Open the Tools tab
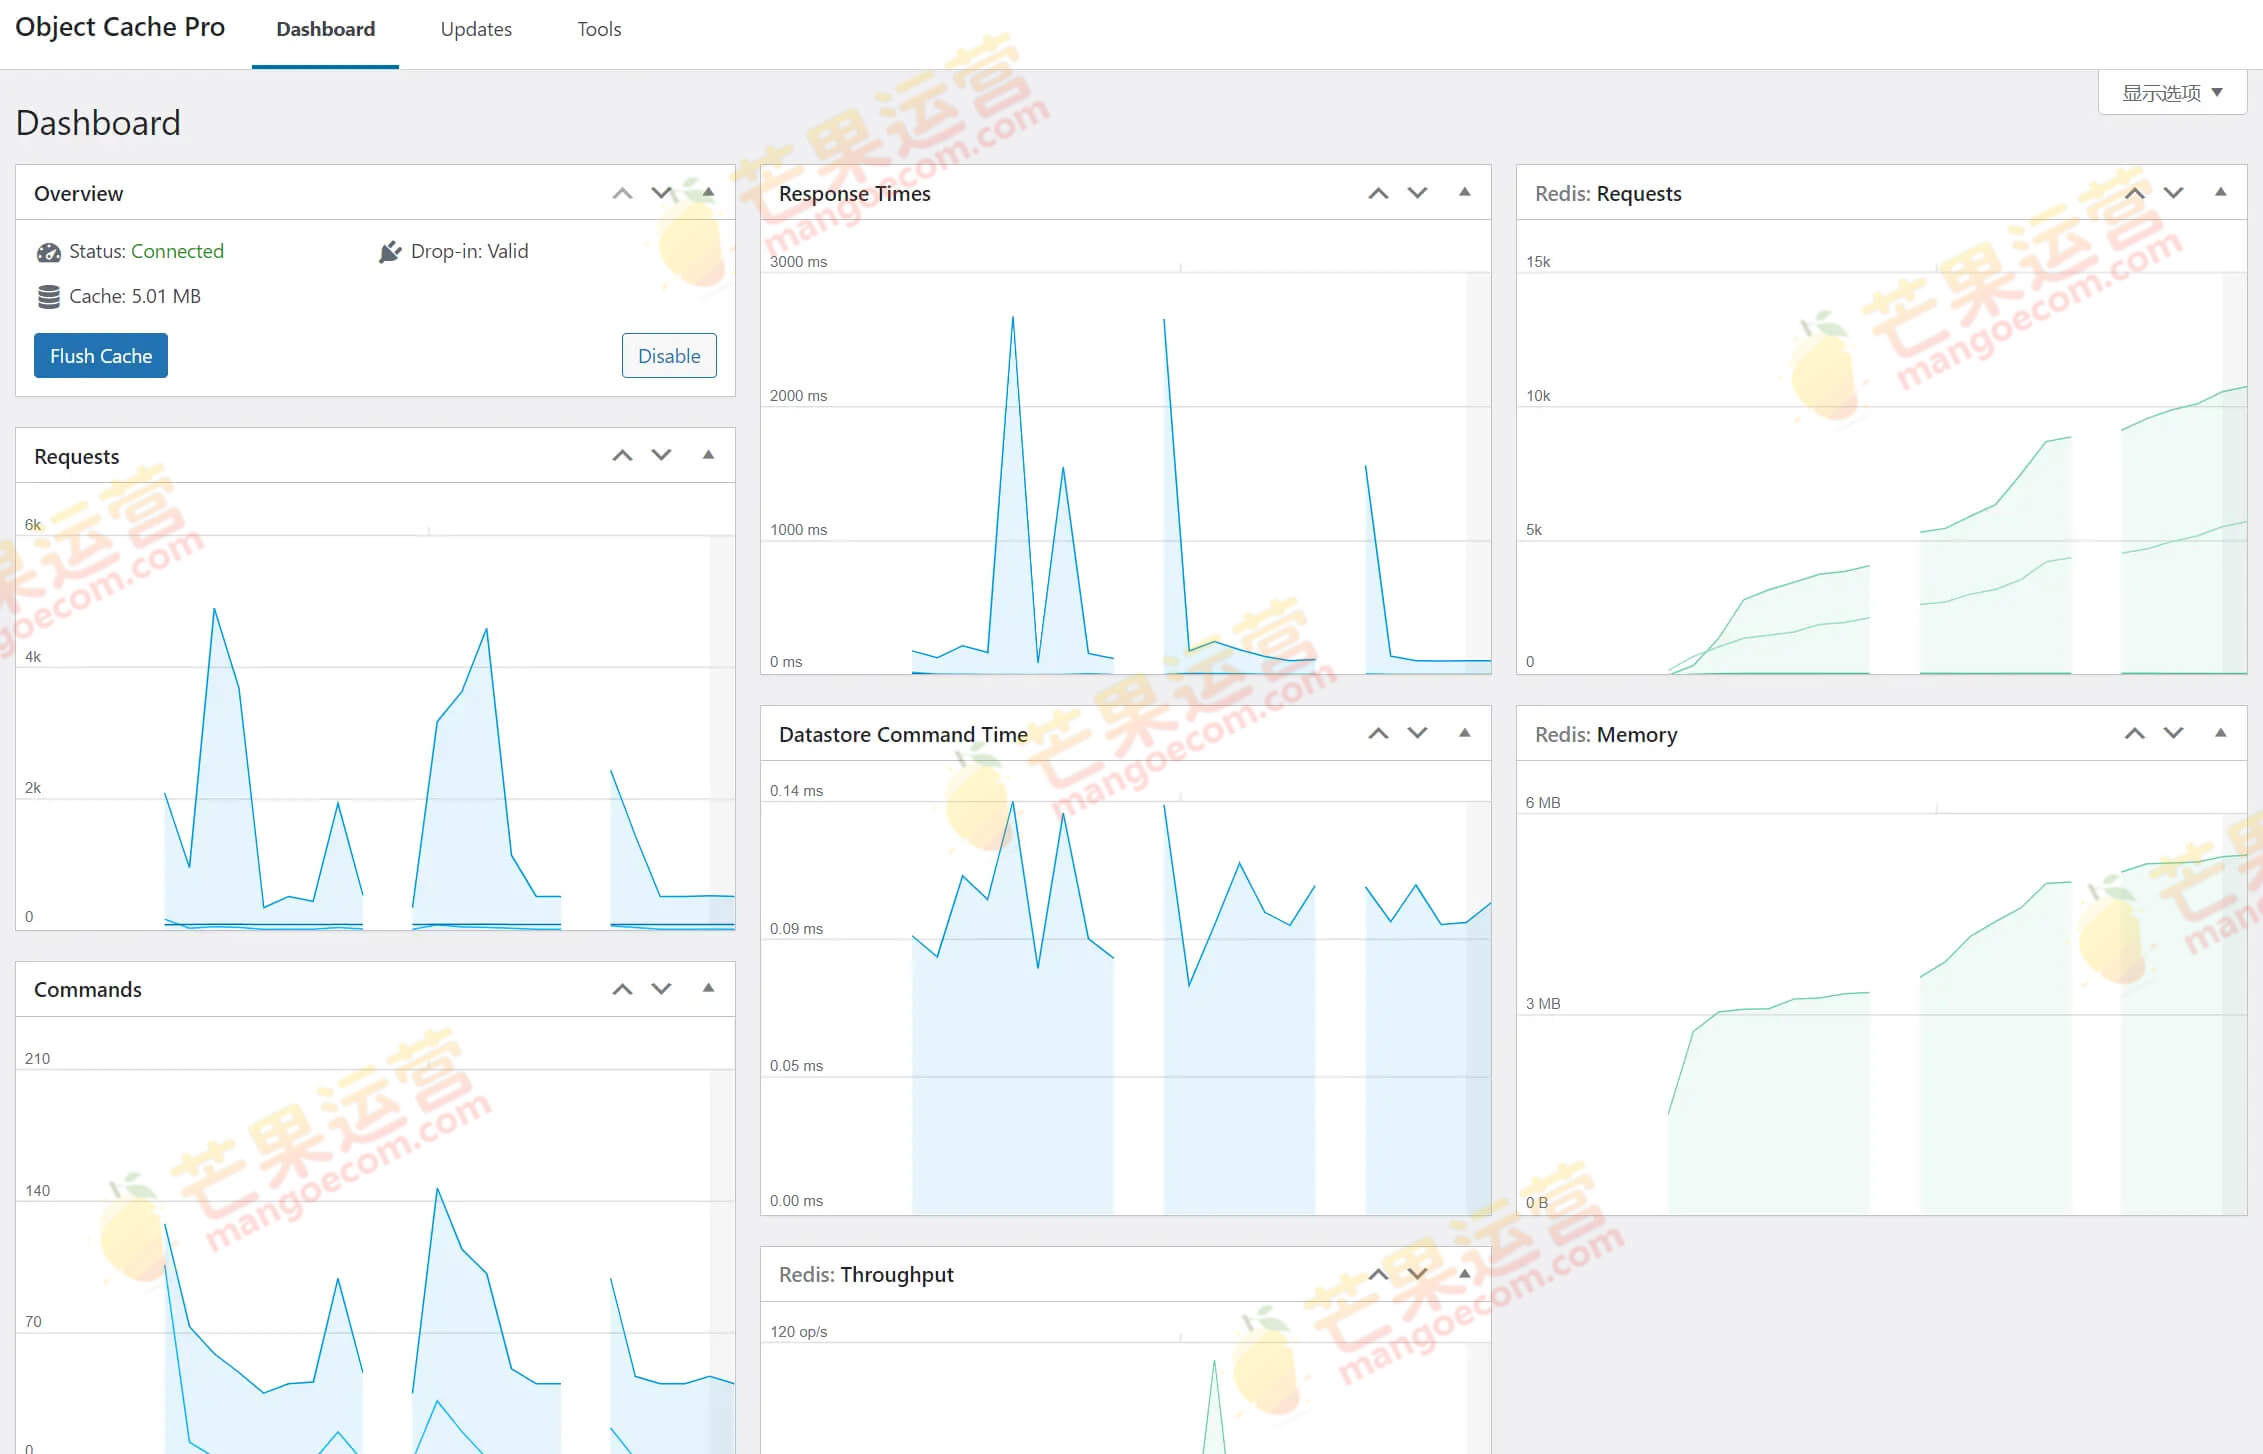This screenshot has height=1454, width=2263. [599, 29]
